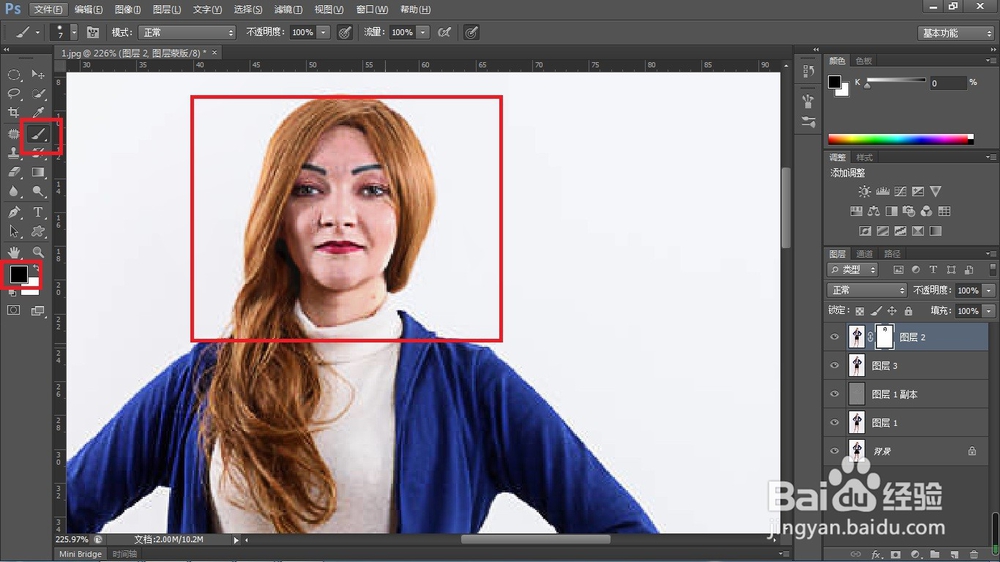Open the 文件(F) menu
Image resolution: width=1000 pixels, height=562 pixels.
[x=48, y=10]
